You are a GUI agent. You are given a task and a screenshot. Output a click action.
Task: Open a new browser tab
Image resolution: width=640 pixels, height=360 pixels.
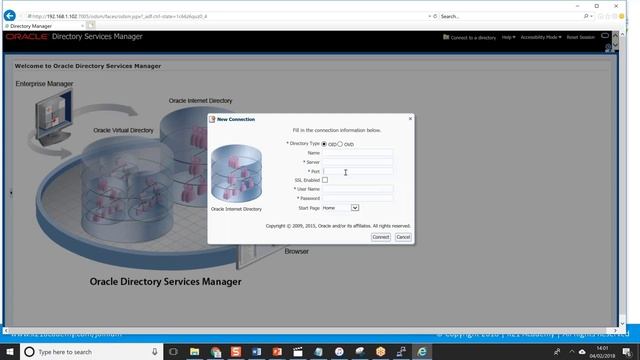(91, 26)
